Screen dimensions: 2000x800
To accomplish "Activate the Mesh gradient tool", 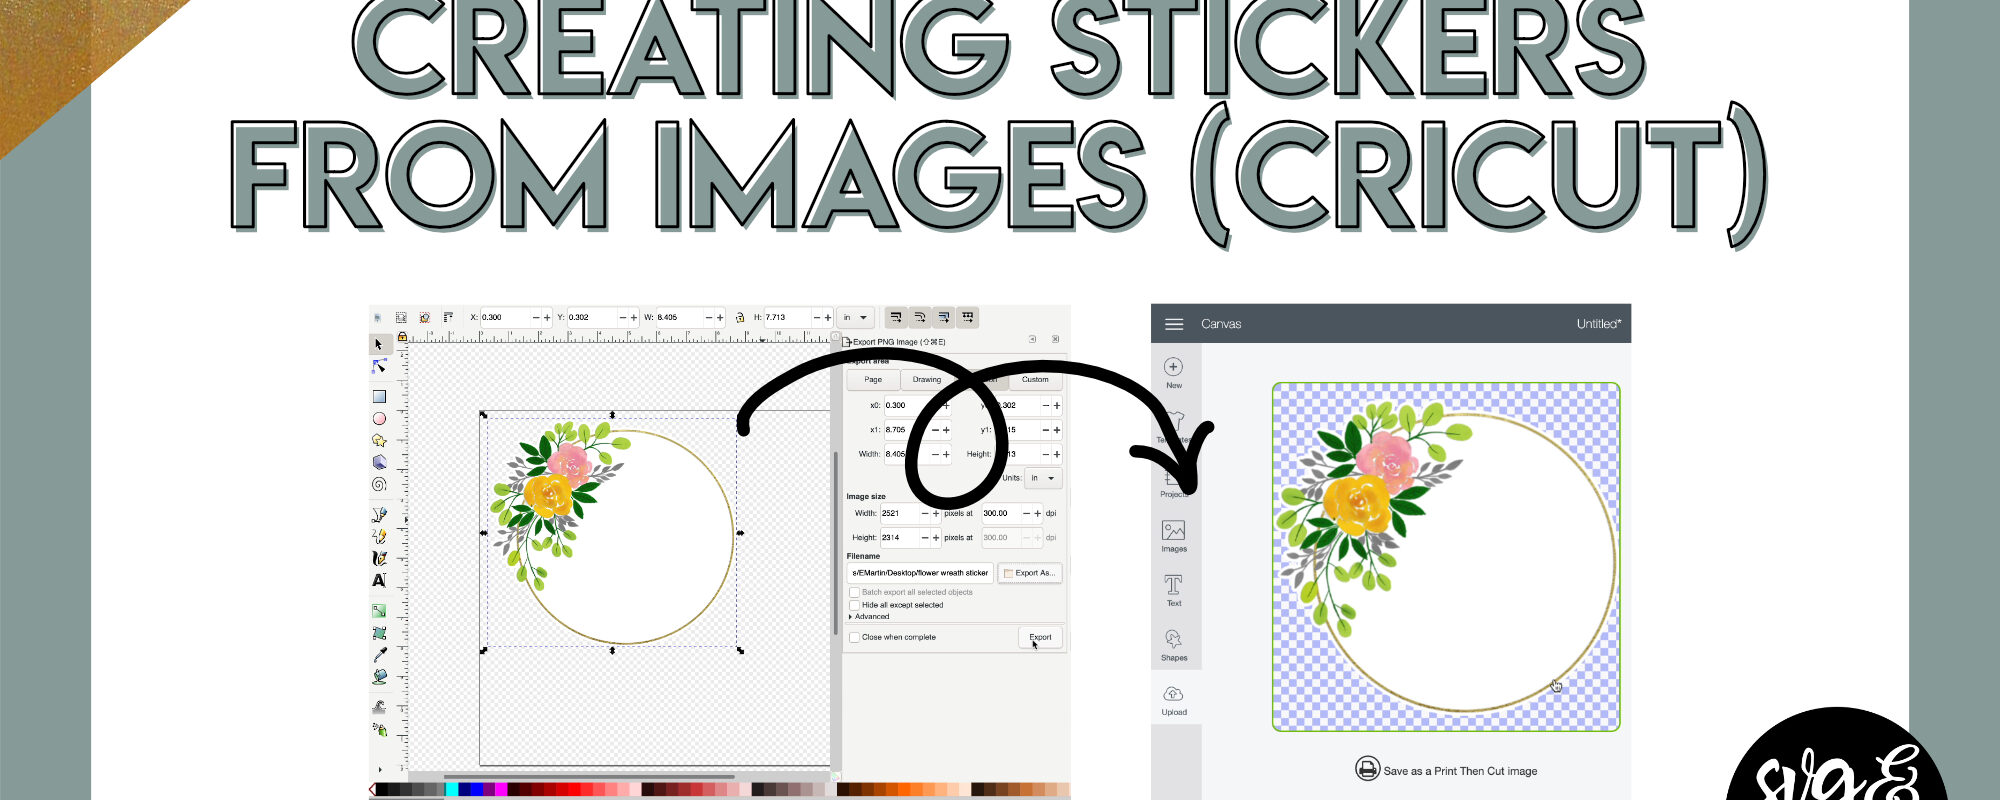I will click(x=379, y=633).
